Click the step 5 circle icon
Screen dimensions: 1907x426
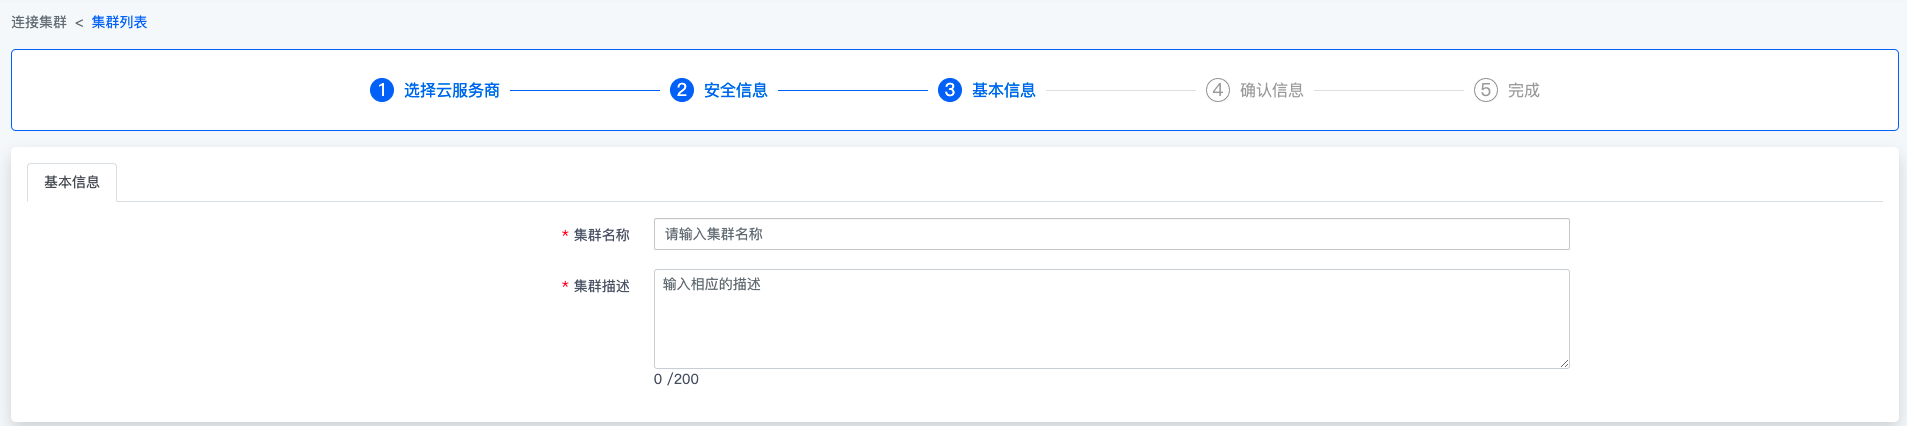1486,90
